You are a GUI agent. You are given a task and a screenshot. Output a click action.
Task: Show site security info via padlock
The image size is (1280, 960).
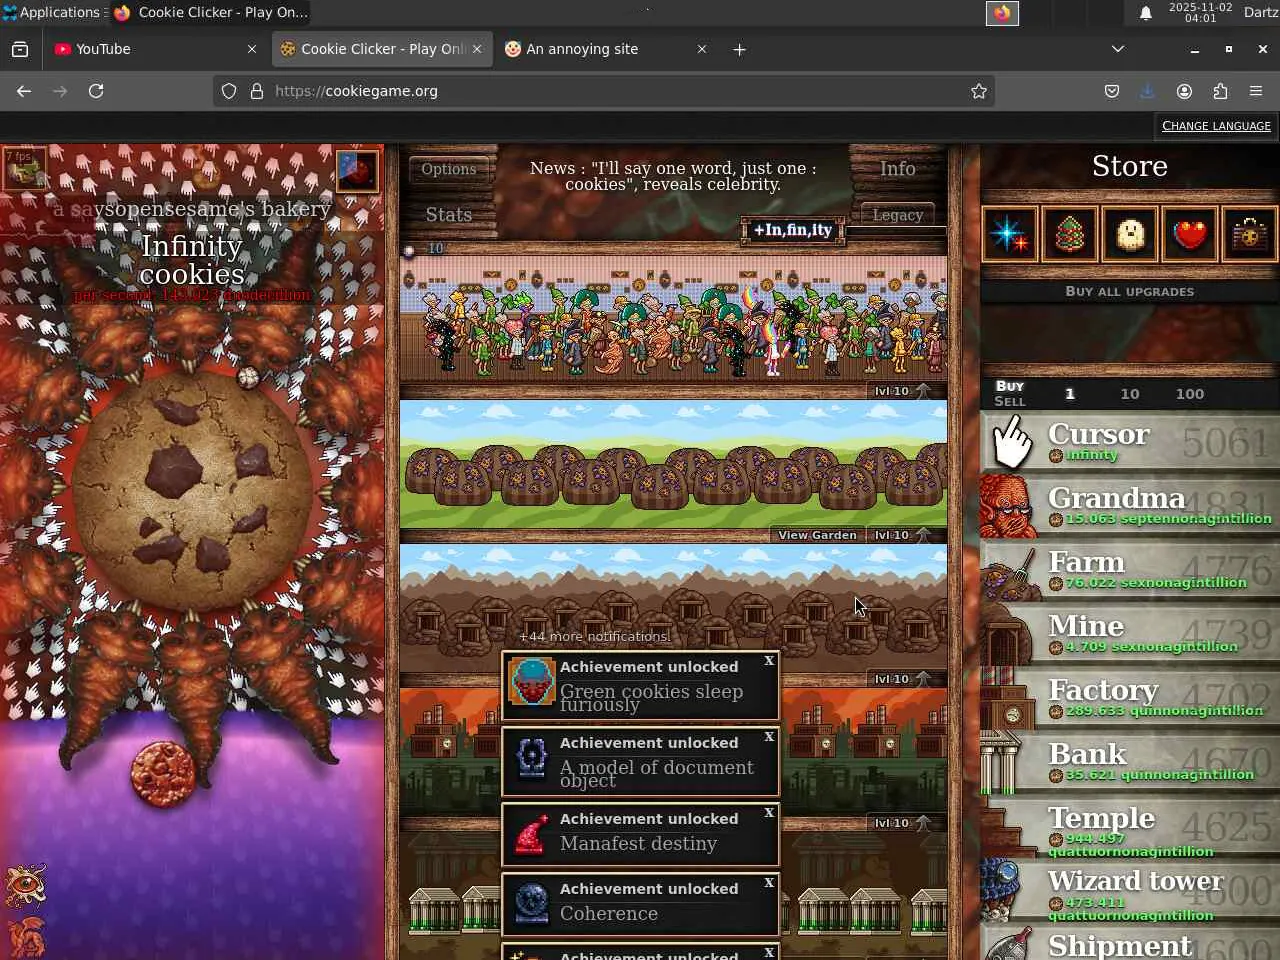(x=257, y=91)
